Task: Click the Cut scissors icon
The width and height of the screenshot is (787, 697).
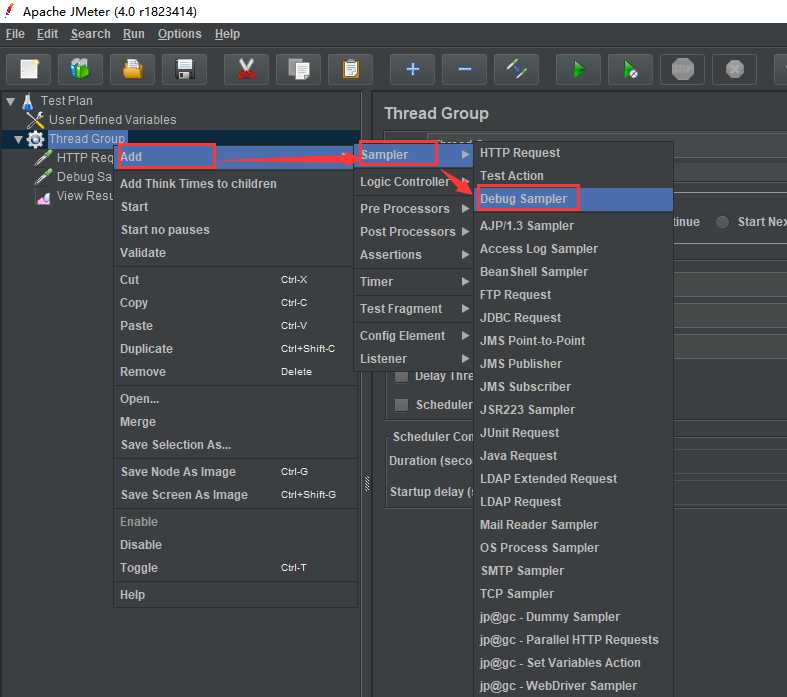Action: click(246, 69)
